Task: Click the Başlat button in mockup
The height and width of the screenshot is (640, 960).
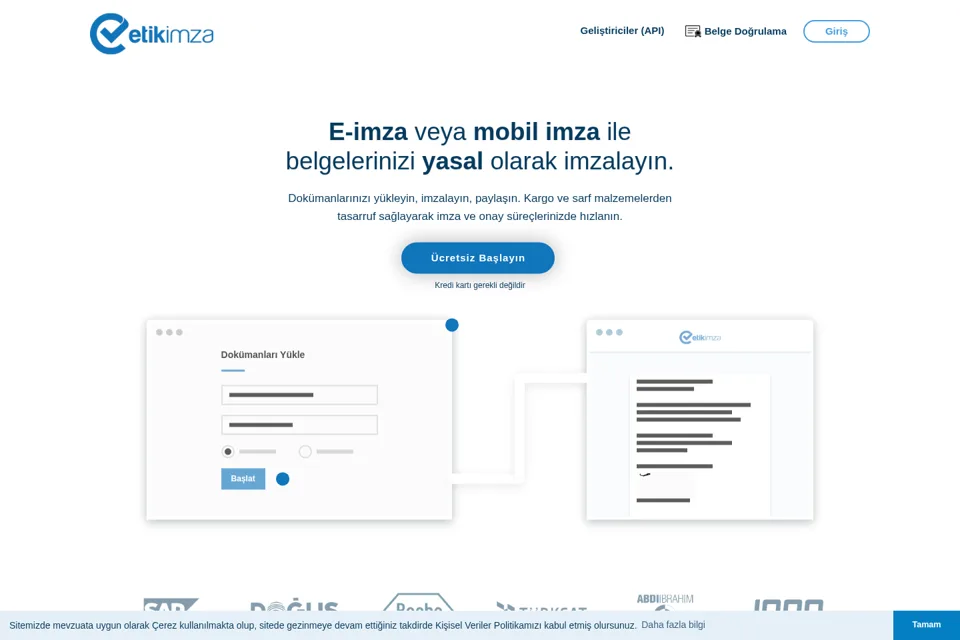Action: [243, 479]
